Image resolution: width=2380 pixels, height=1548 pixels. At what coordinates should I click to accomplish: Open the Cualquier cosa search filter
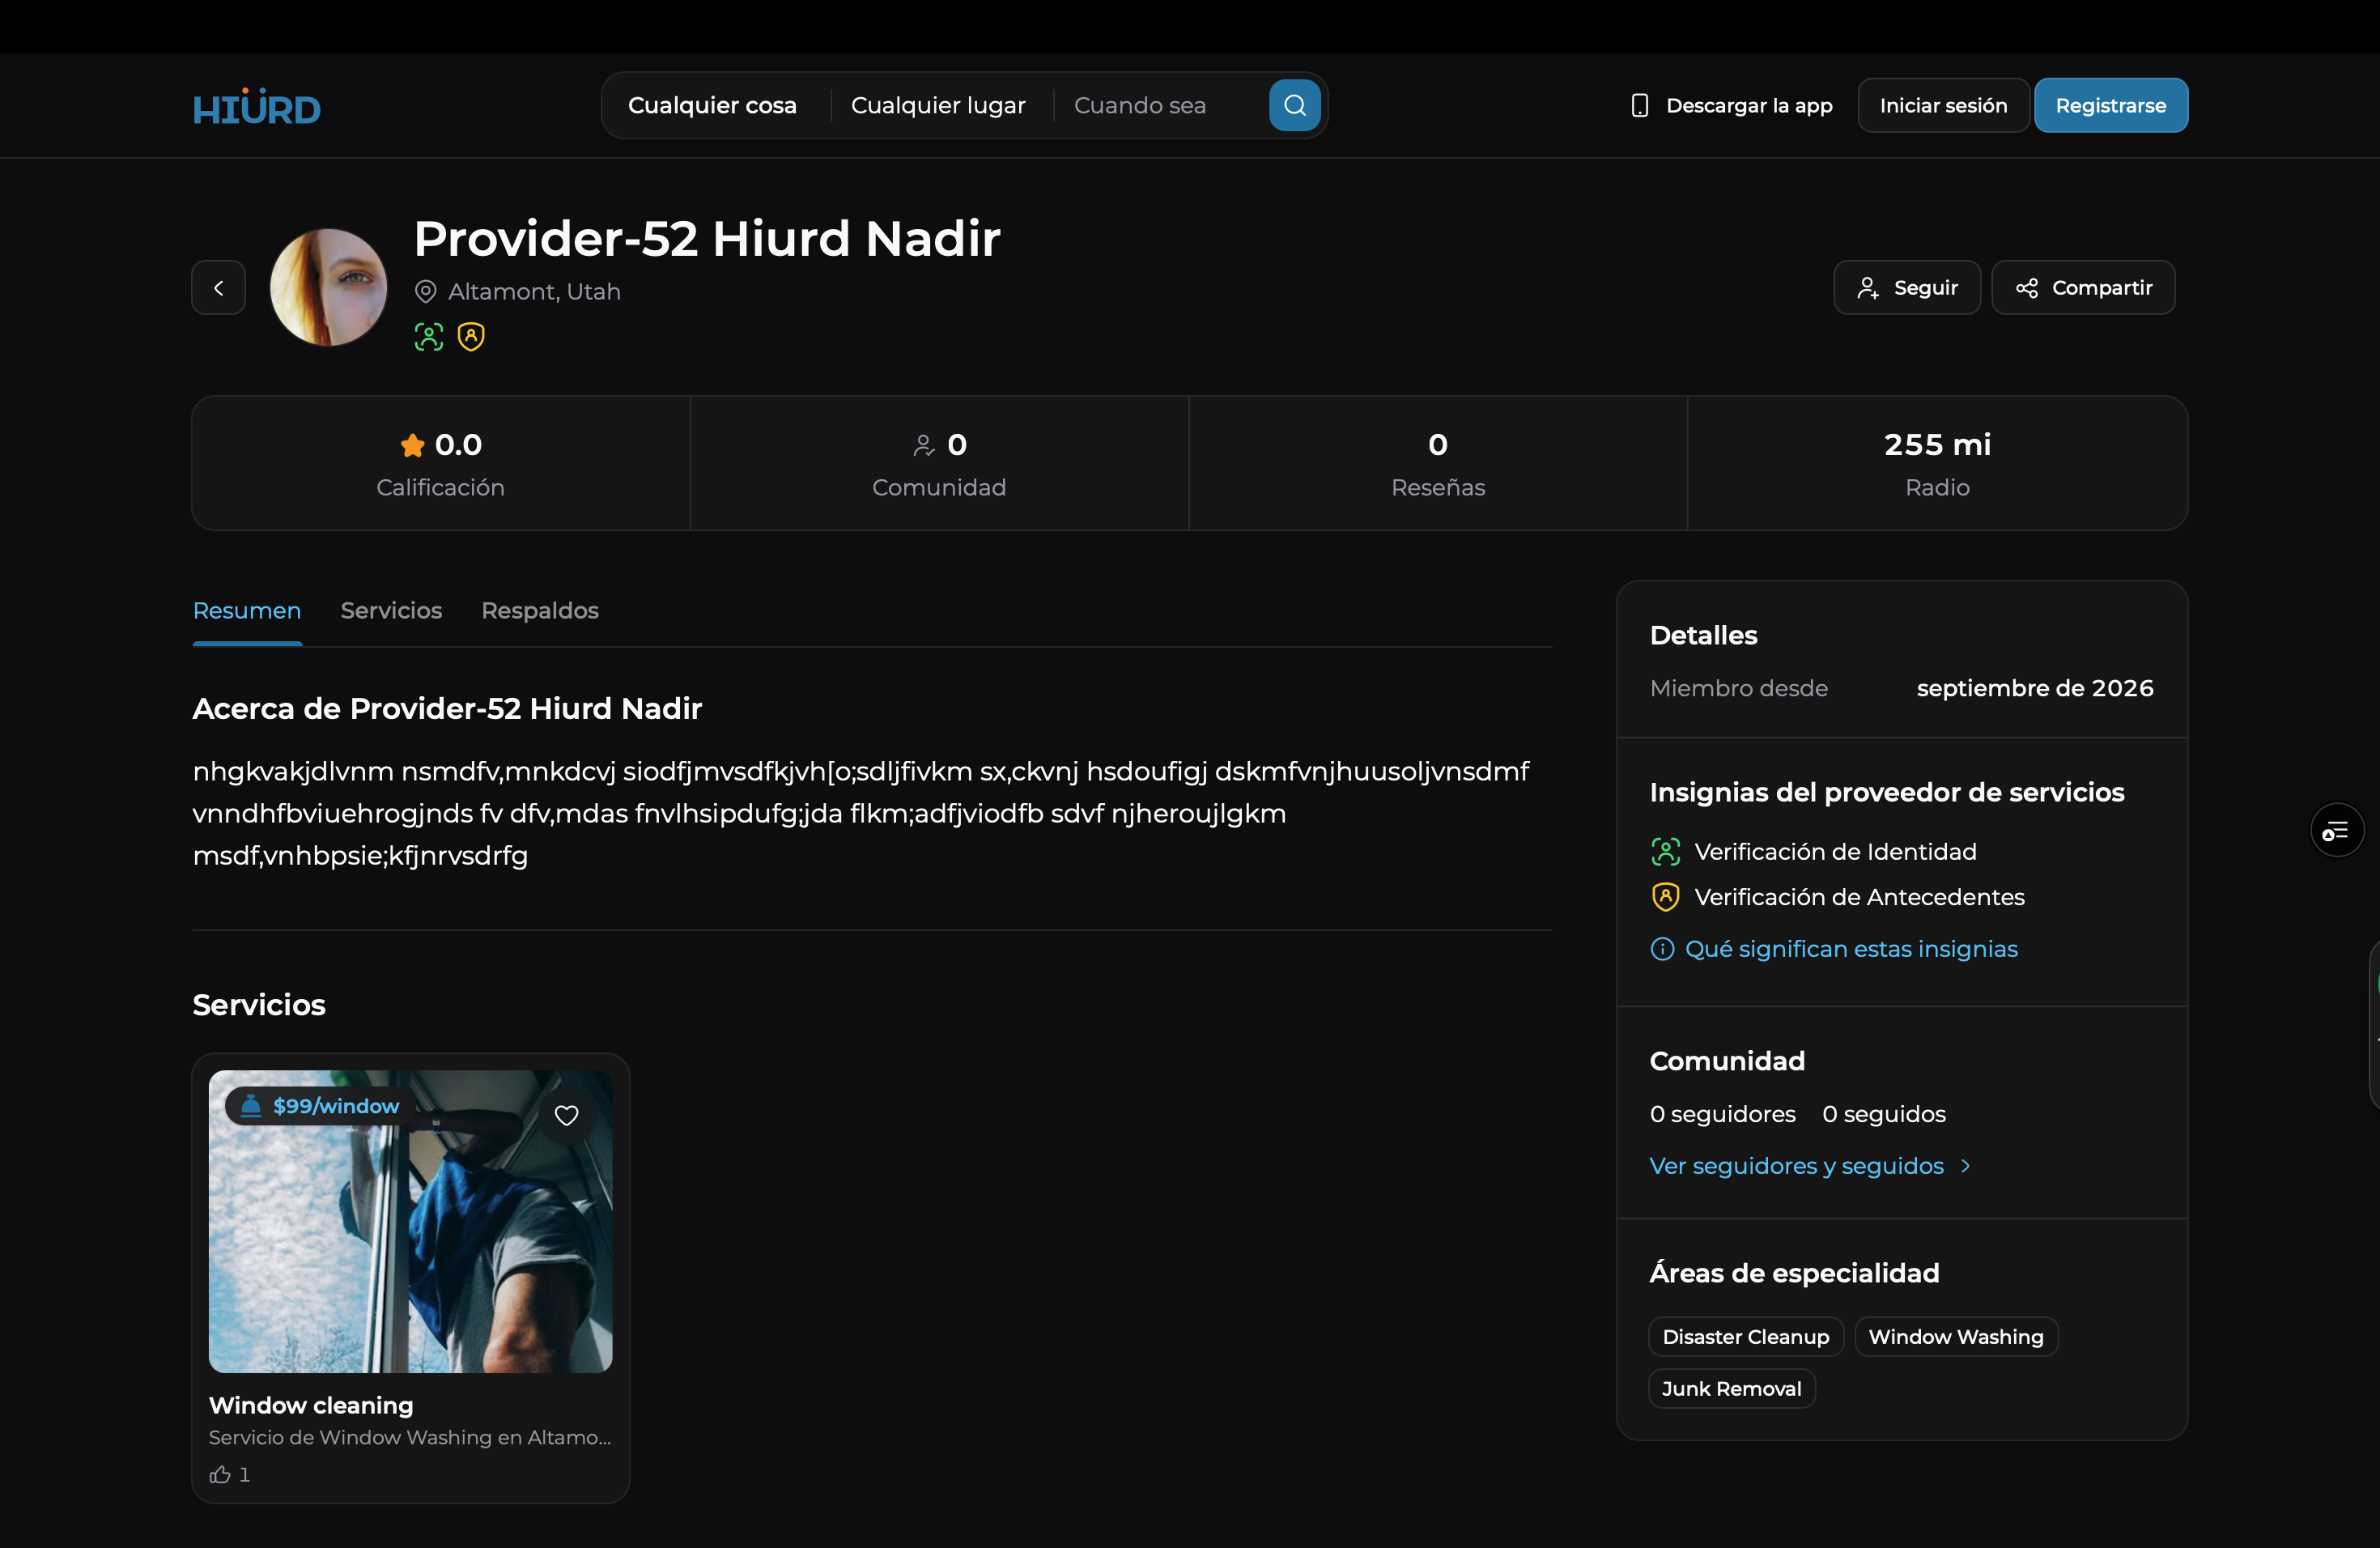coord(712,105)
